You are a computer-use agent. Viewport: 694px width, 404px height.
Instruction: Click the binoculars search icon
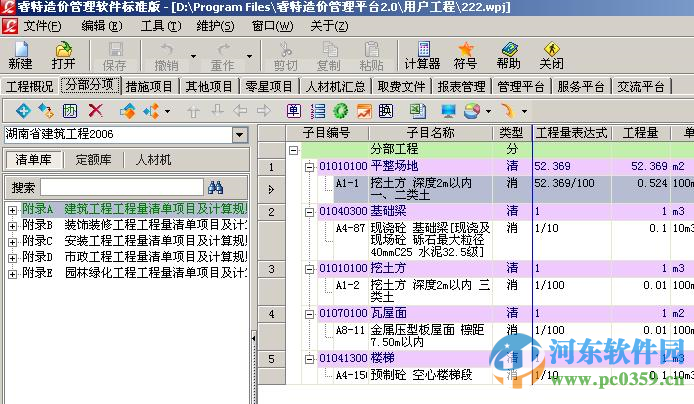(216, 187)
